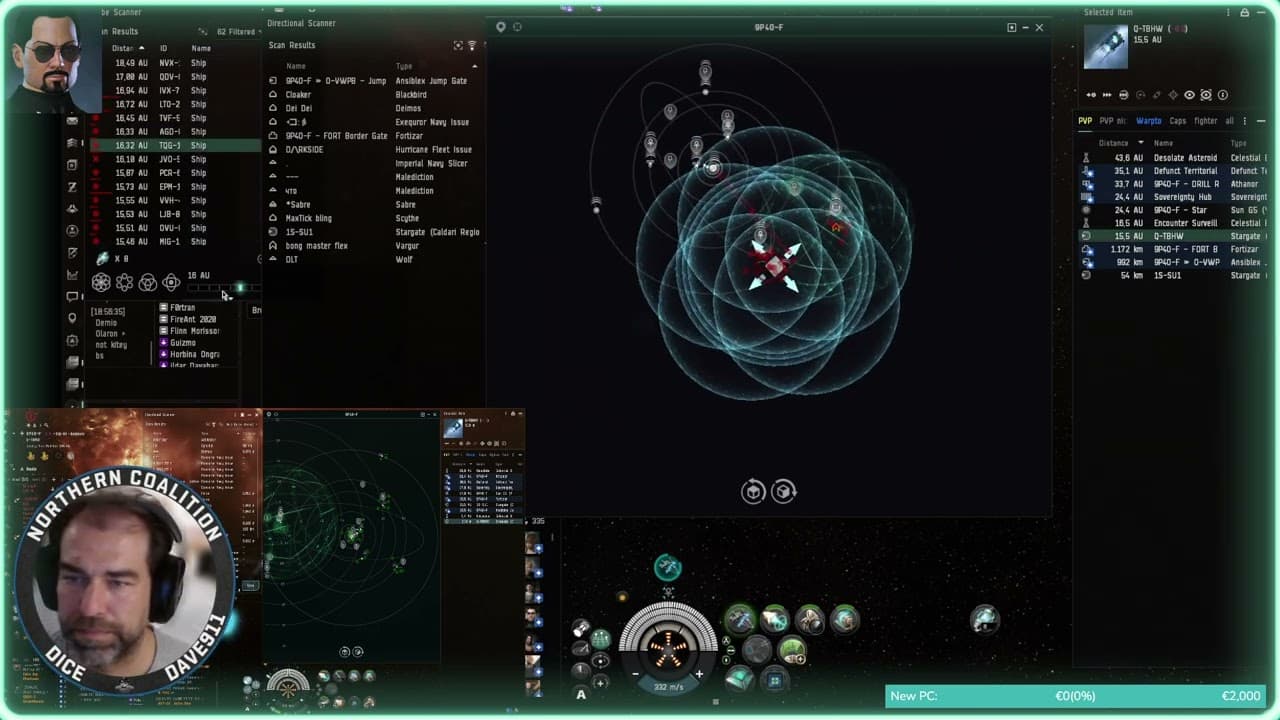The height and width of the screenshot is (720, 1280).
Task: Open the map pin icon in Neocom sidebar
Action: (x=72, y=319)
